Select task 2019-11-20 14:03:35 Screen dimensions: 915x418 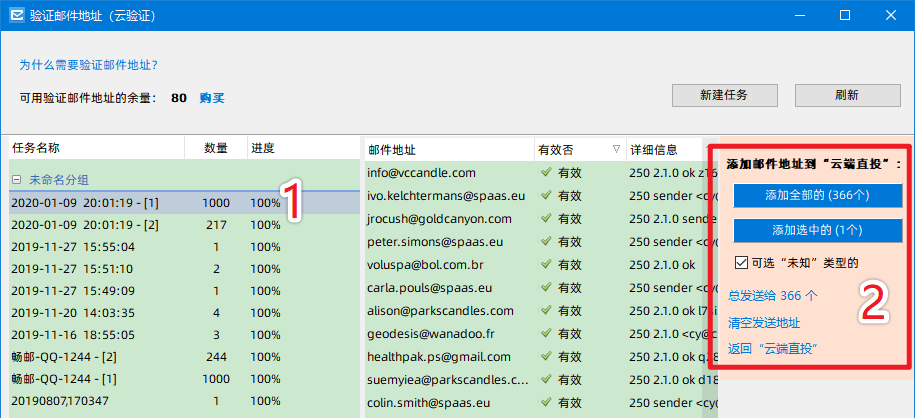click(x=184, y=313)
